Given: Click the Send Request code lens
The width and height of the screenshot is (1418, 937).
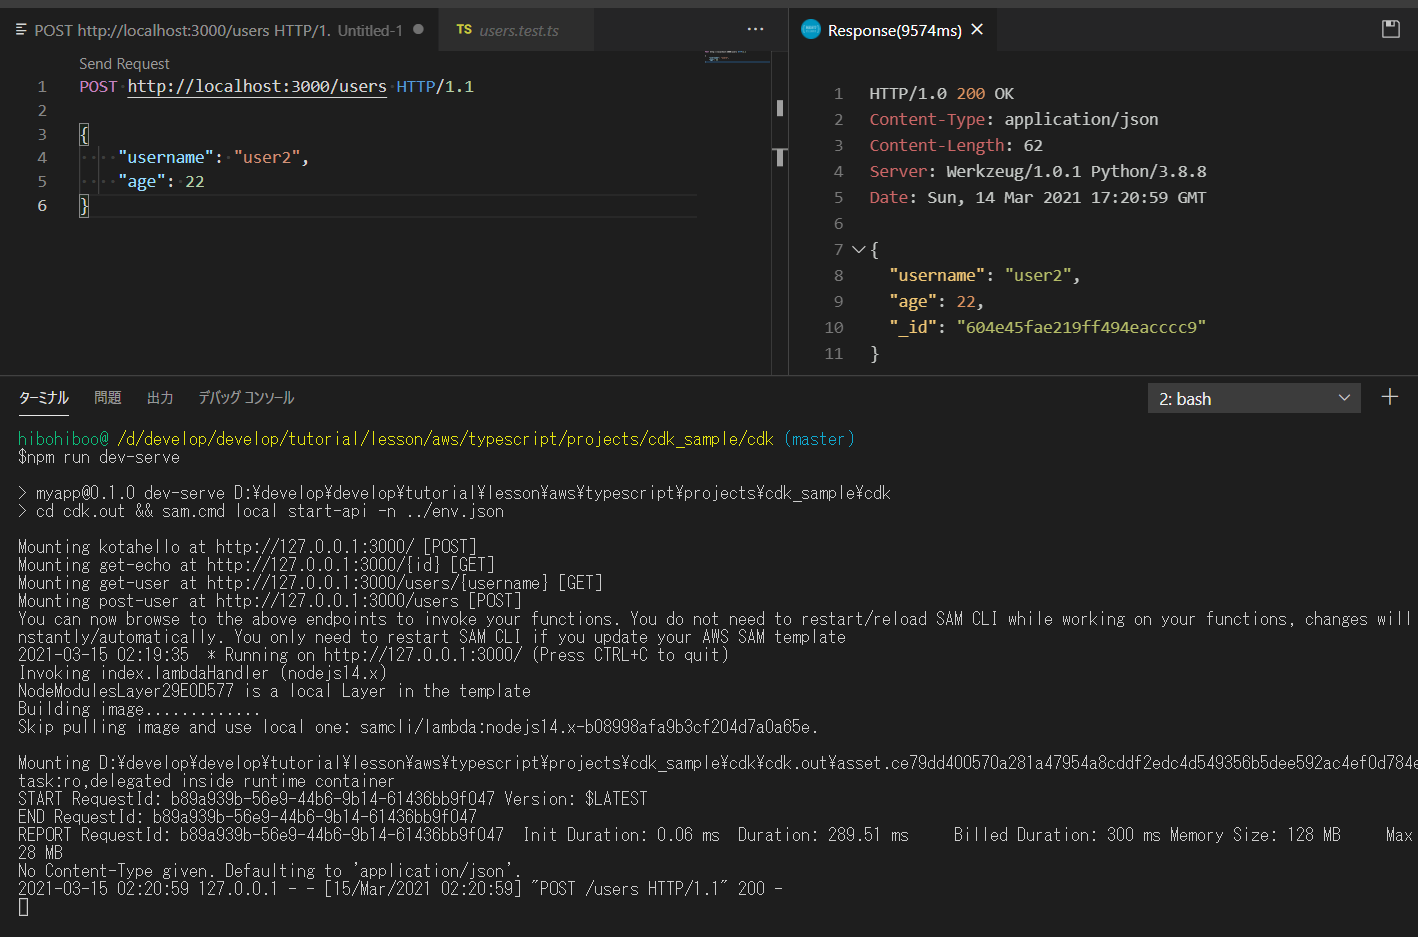Looking at the screenshot, I should 124,64.
